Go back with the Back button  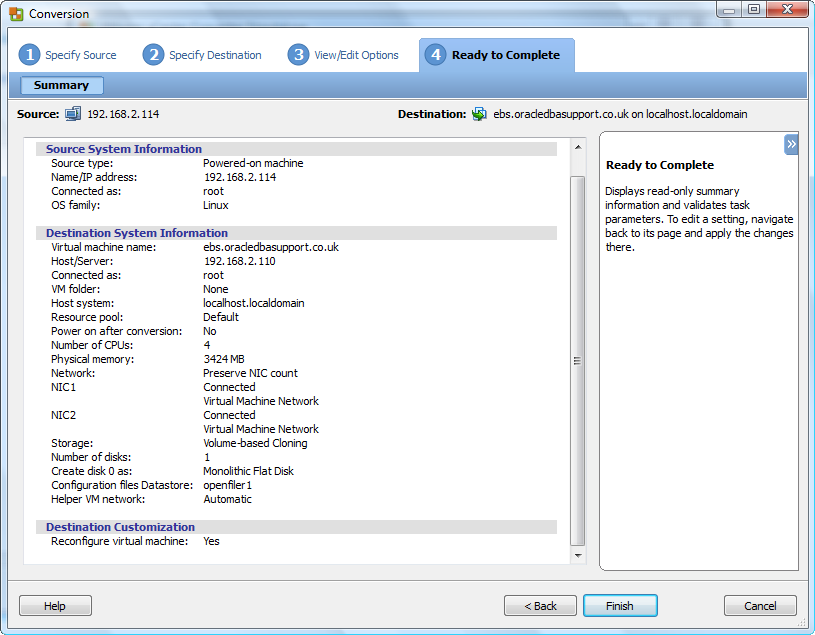tap(540, 606)
